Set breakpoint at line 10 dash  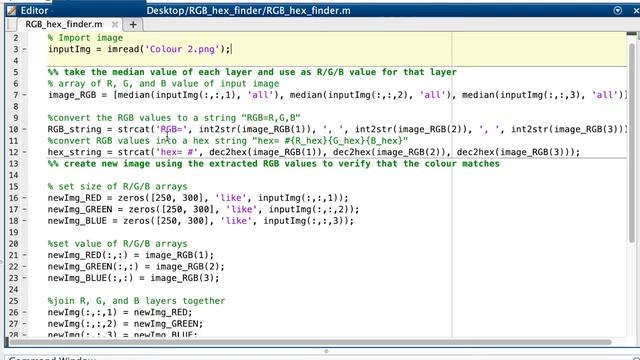[24, 129]
